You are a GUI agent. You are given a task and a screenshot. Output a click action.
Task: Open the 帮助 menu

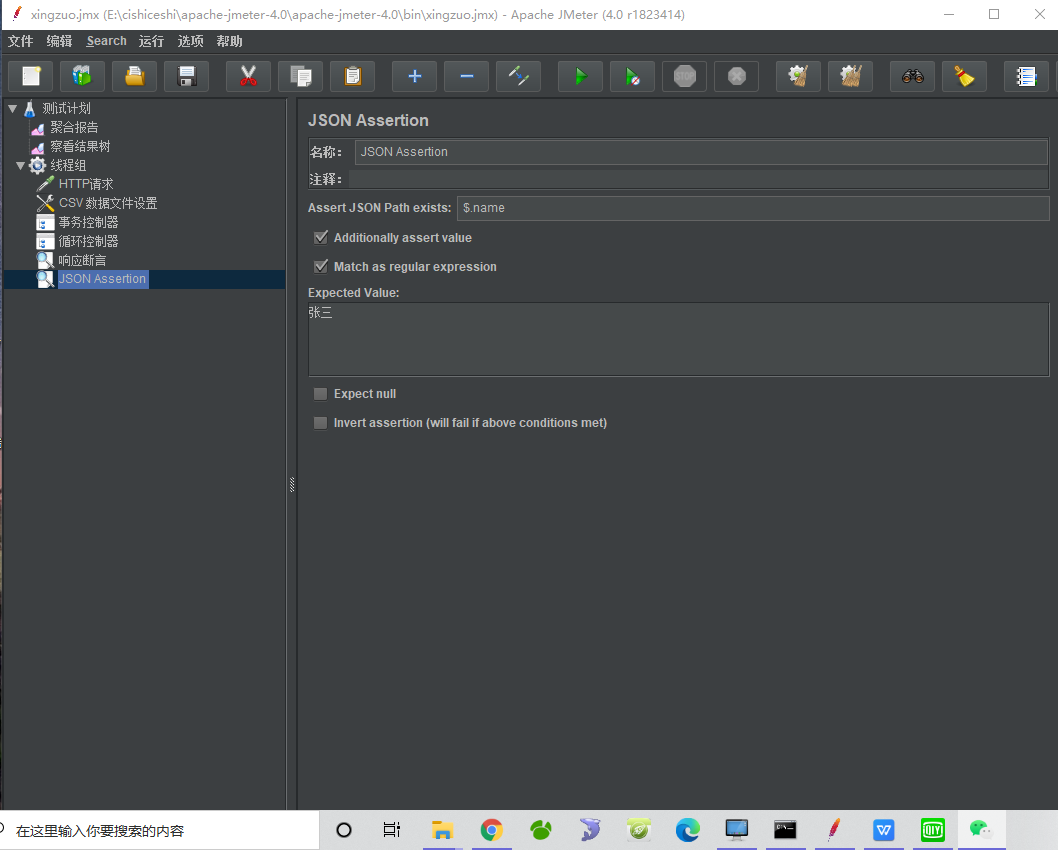pos(229,41)
